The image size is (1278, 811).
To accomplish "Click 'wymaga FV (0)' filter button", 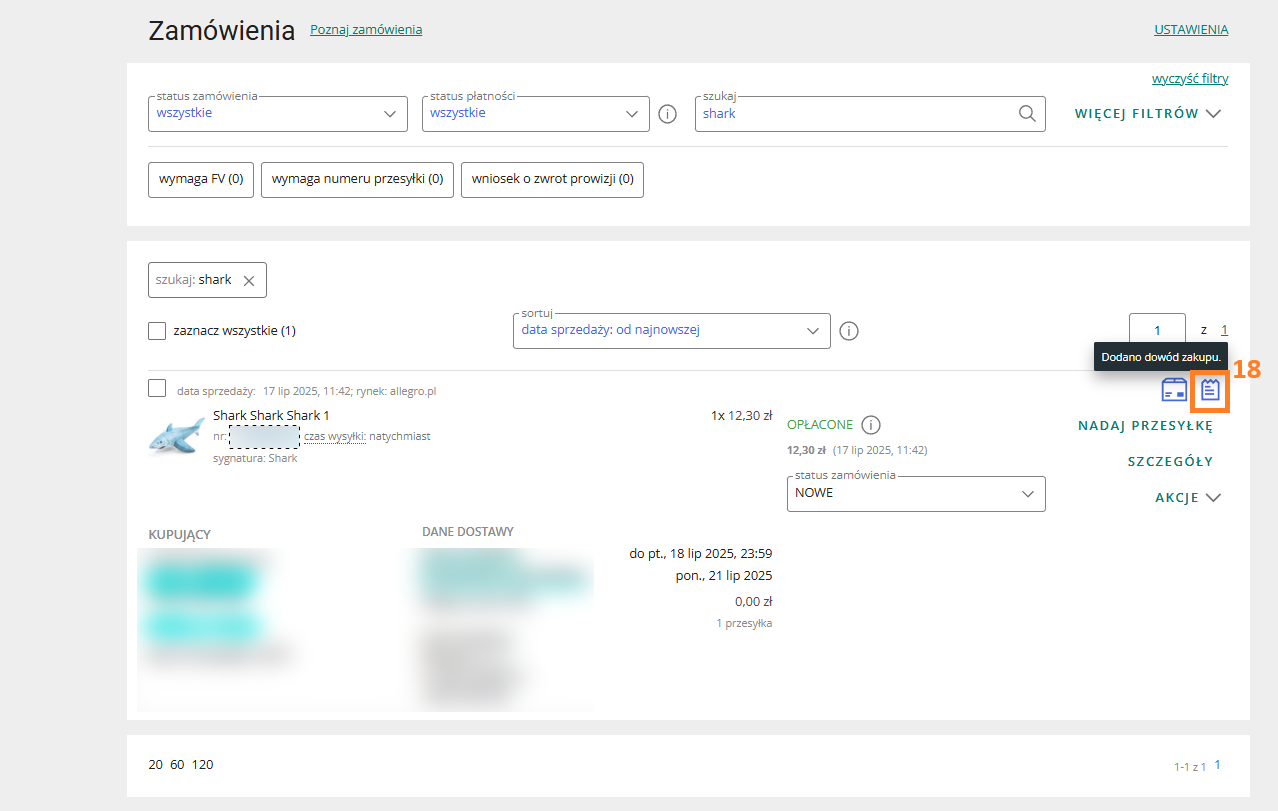I will 201,180.
